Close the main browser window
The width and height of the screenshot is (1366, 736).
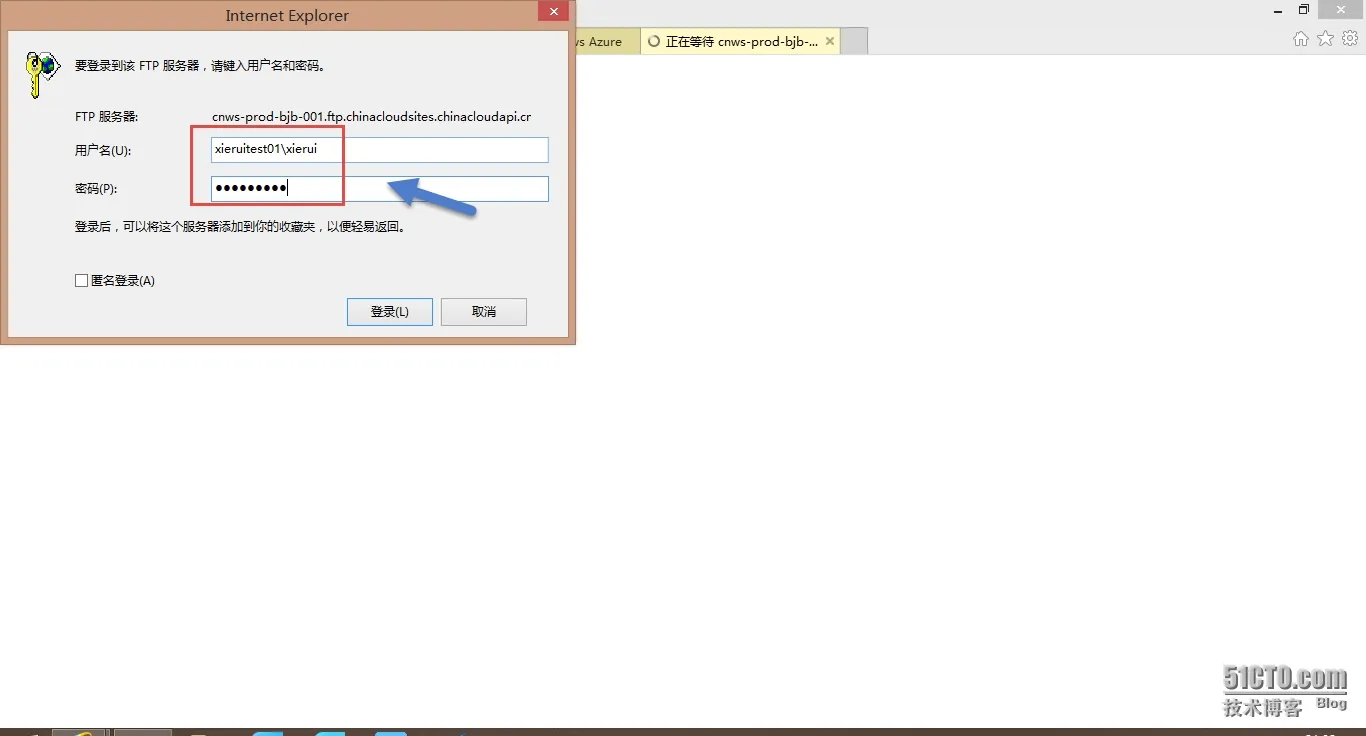tap(1341, 10)
